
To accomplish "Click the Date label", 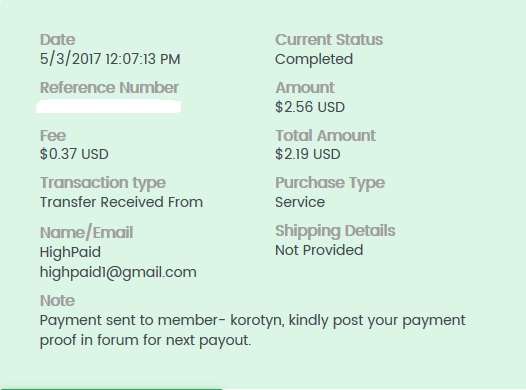I will click(x=57, y=40).
